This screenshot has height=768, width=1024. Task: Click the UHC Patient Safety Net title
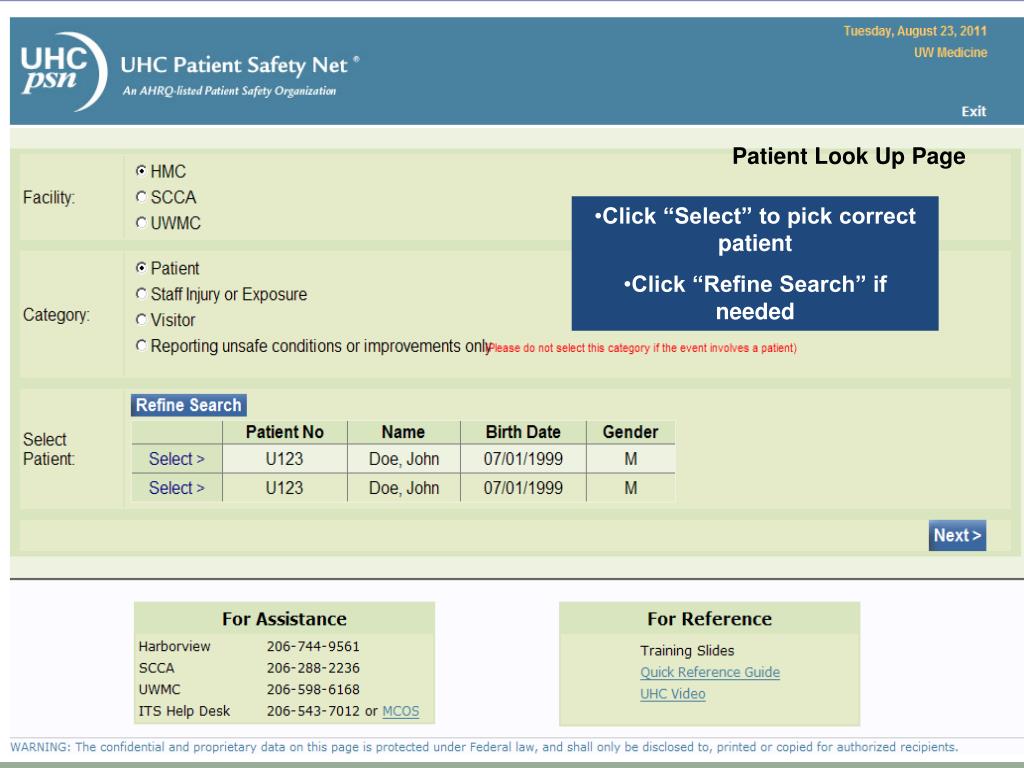pos(240,65)
